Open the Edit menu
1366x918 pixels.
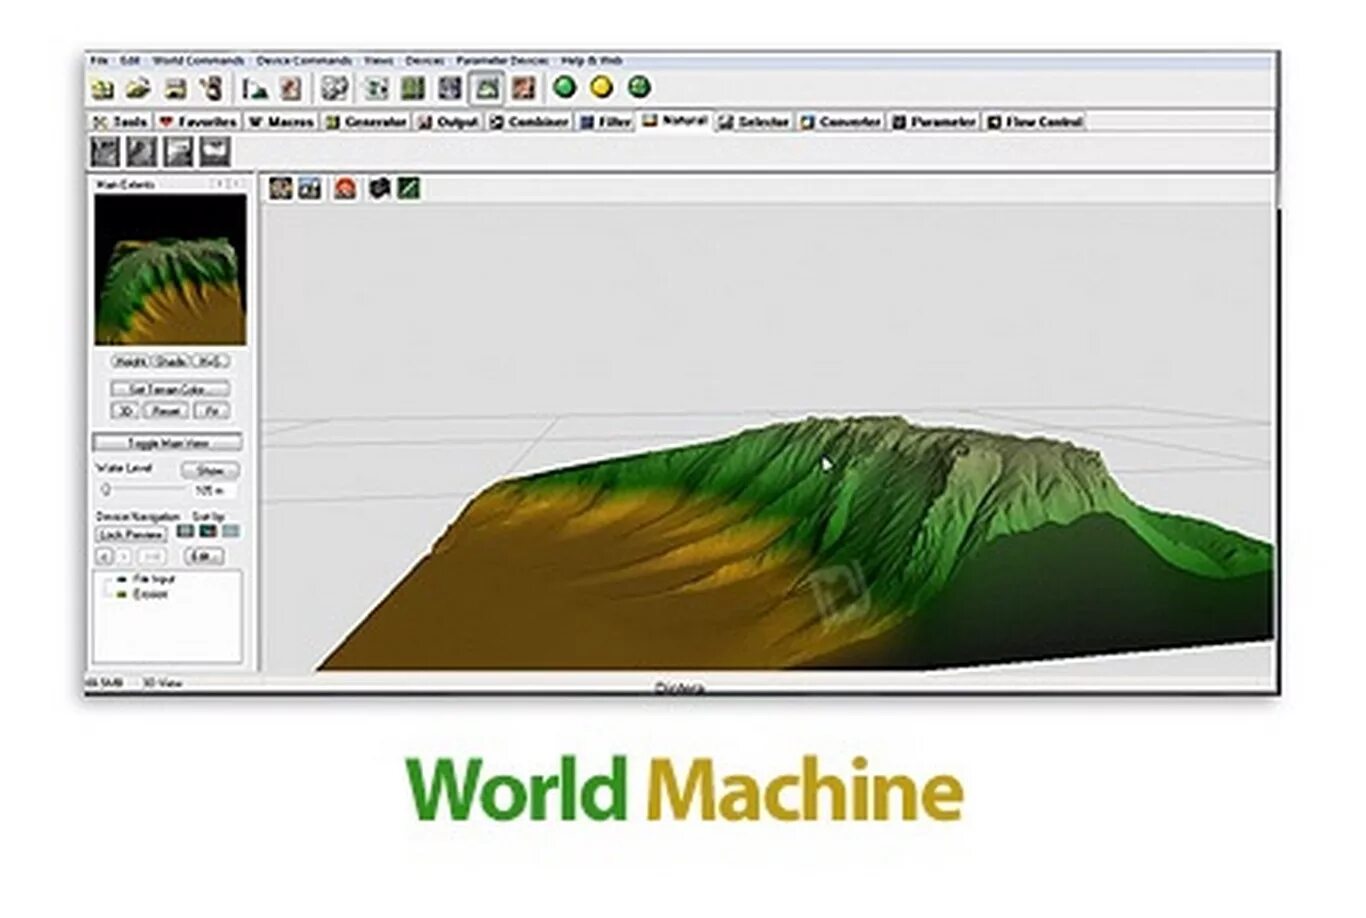pos(130,61)
